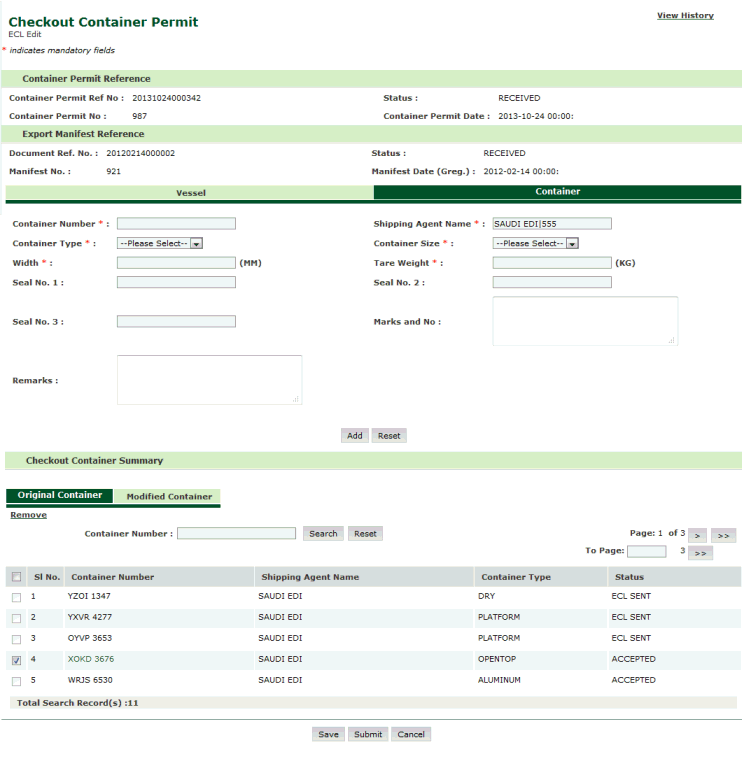Uncheck the XOKD 3676 row checkbox
The width and height of the screenshot is (742, 758).
pyautogui.click(x=16, y=660)
